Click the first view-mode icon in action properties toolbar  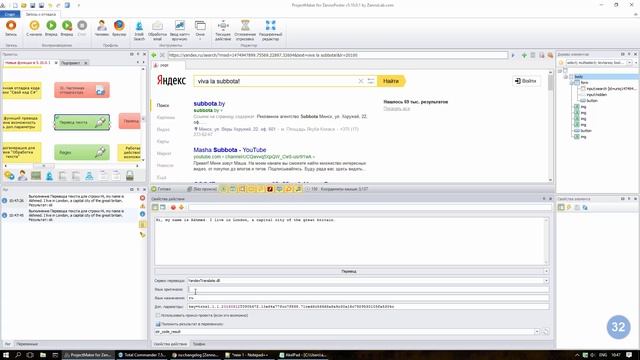click(x=155, y=207)
